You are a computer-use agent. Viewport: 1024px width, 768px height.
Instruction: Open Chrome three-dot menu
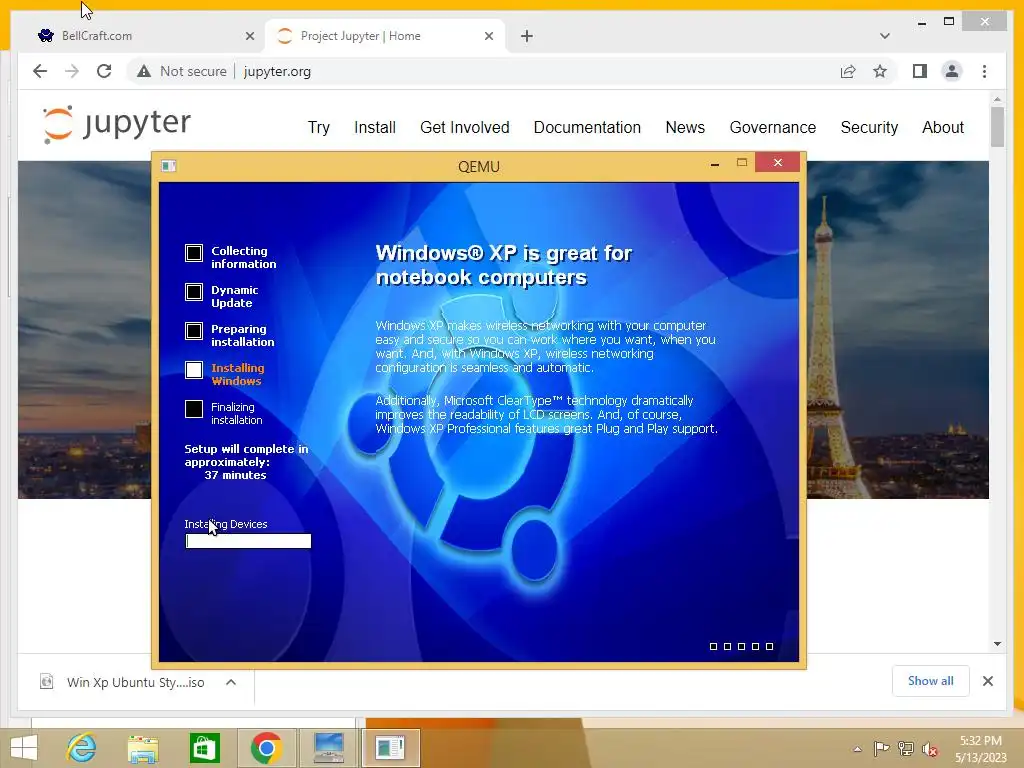(x=984, y=71)
